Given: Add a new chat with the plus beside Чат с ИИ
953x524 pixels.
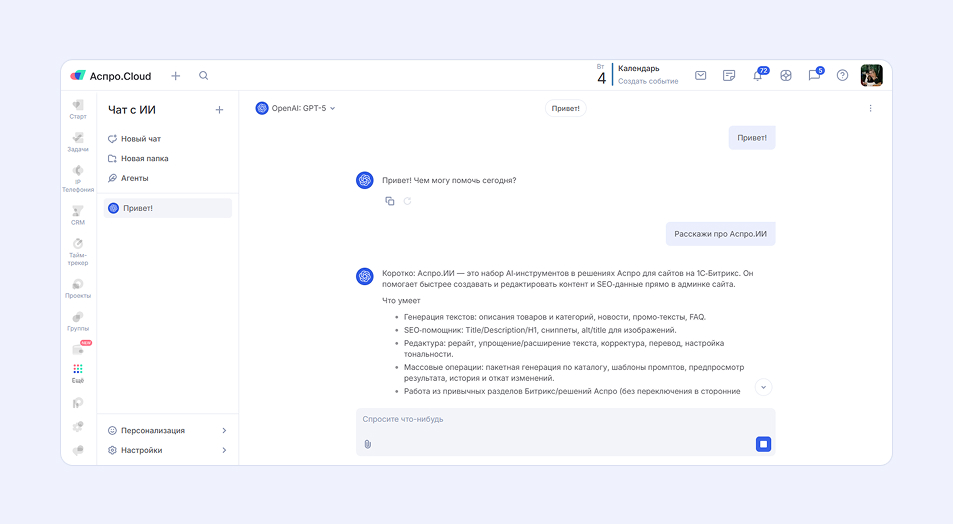Looking at the screenshot, I should point(219,110).
